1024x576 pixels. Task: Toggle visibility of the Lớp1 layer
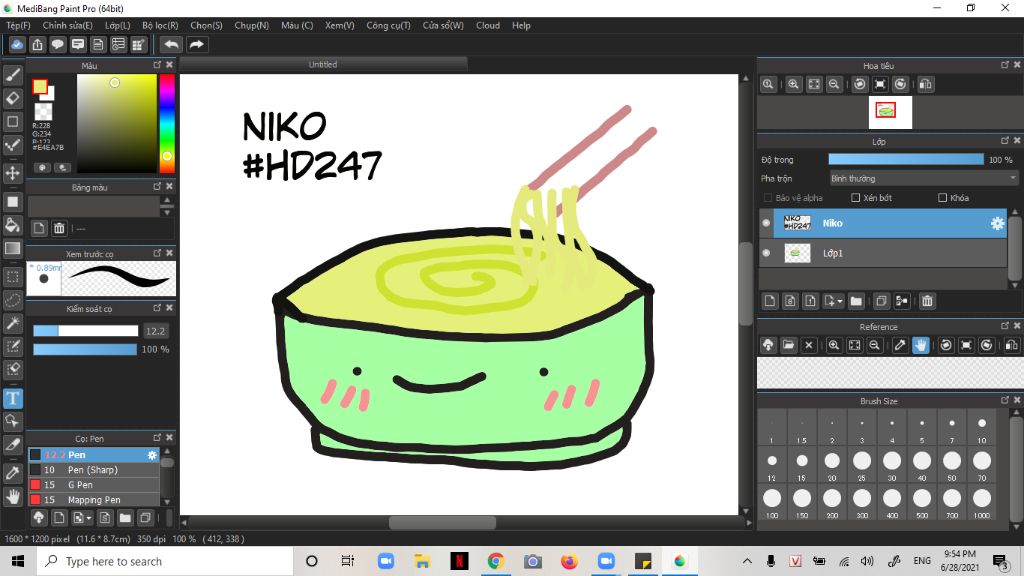(x=766, y=253)
